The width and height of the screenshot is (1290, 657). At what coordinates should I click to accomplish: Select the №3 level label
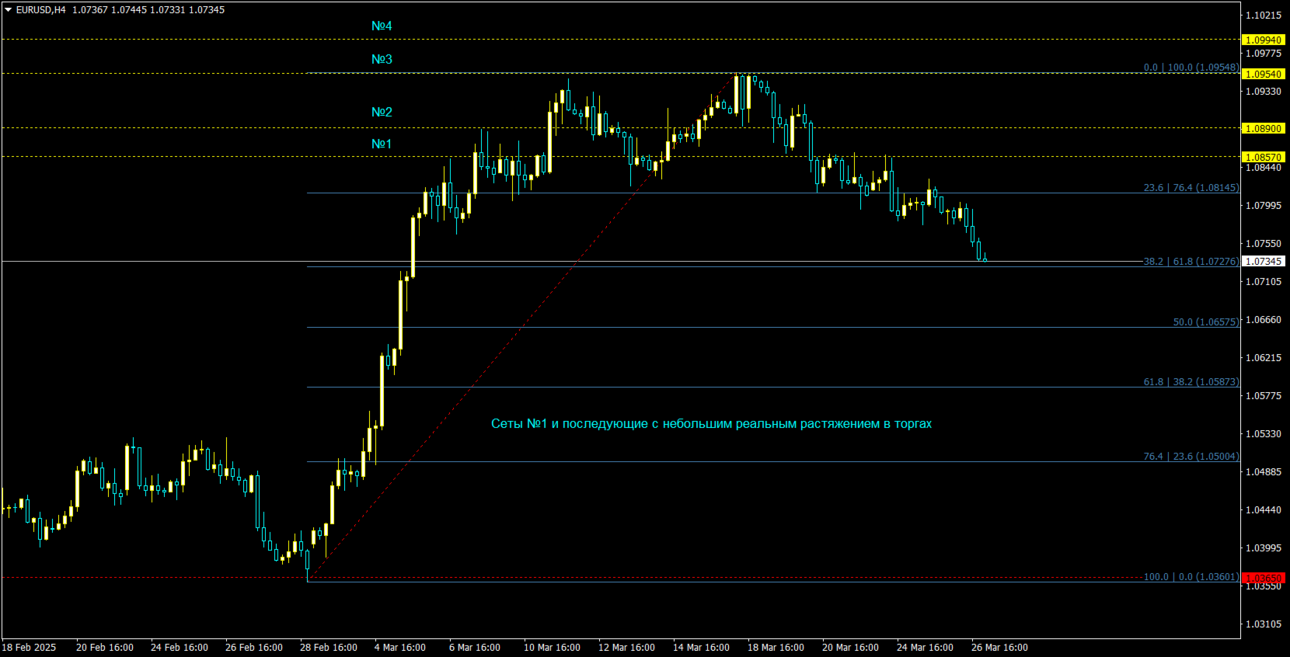click(382, 59)
